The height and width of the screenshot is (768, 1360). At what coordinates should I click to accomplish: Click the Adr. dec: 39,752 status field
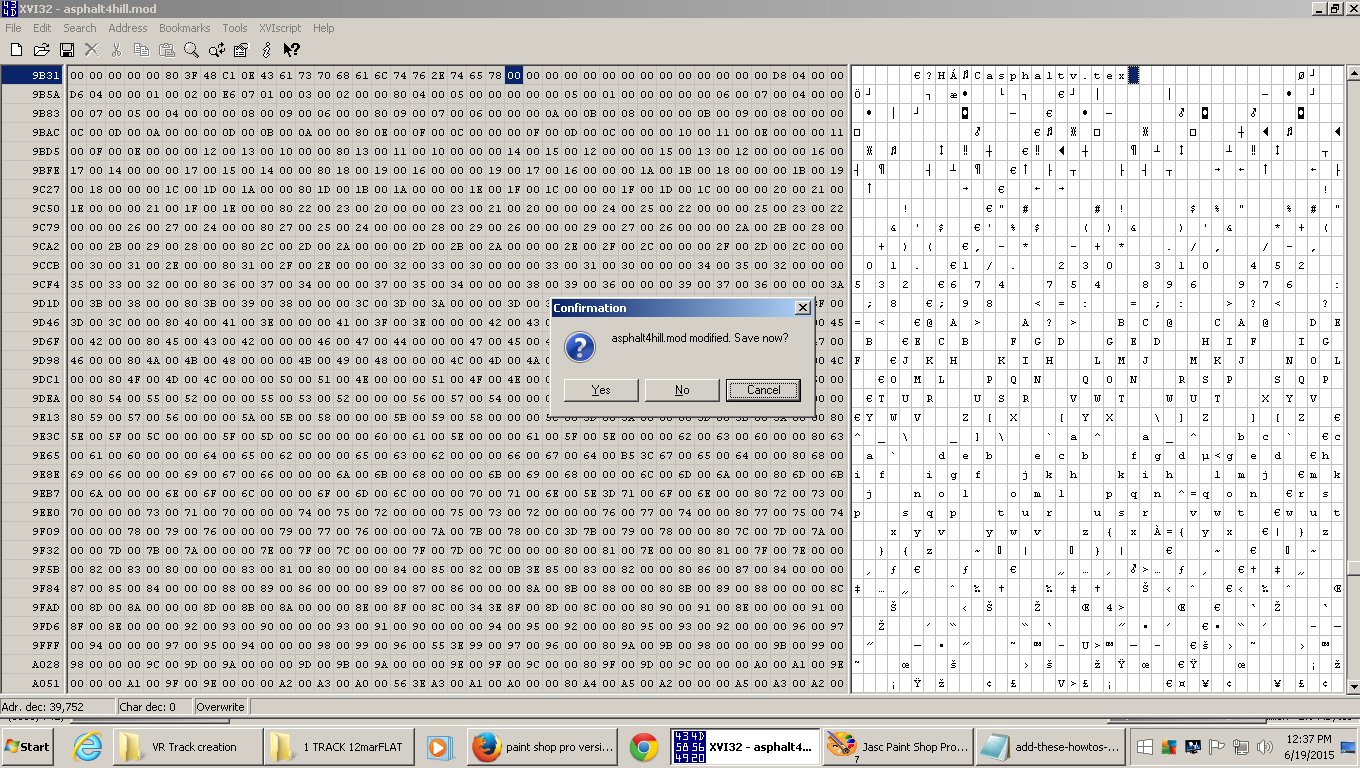pos(56,707)
